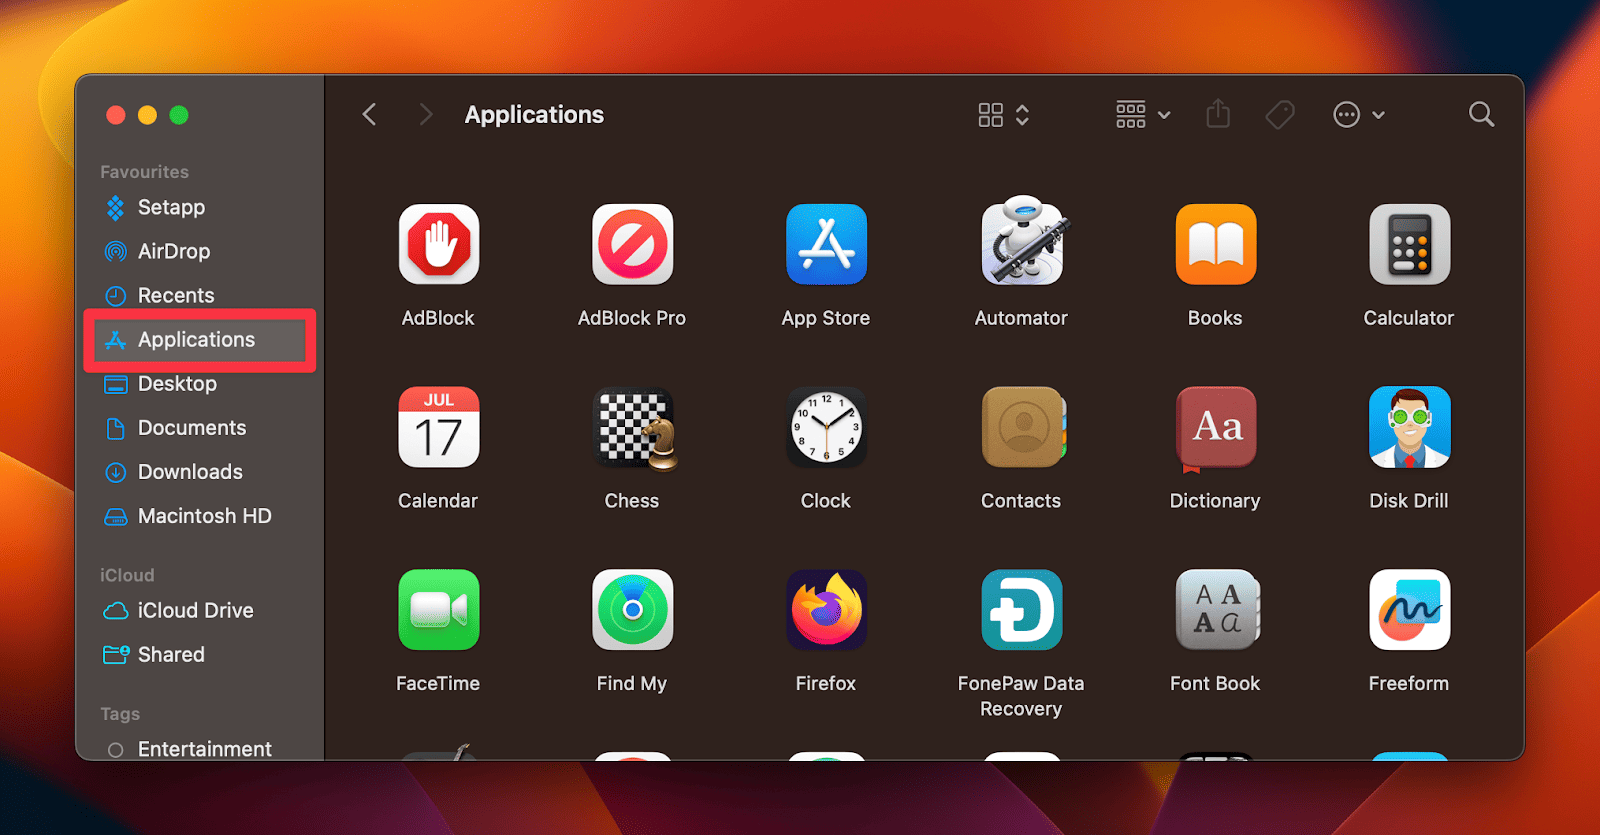
Task: Open Desktop in the sidebar
Action: point(200,384)
